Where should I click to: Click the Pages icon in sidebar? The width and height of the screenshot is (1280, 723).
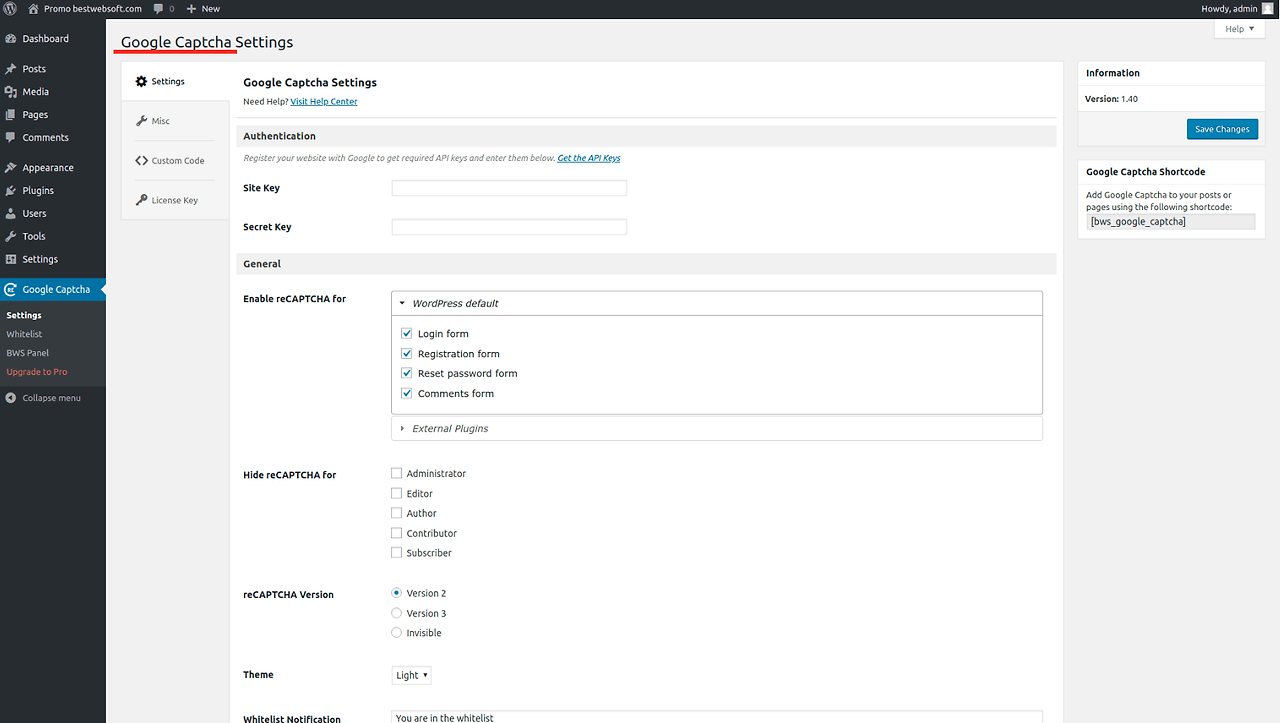point(11,115)
